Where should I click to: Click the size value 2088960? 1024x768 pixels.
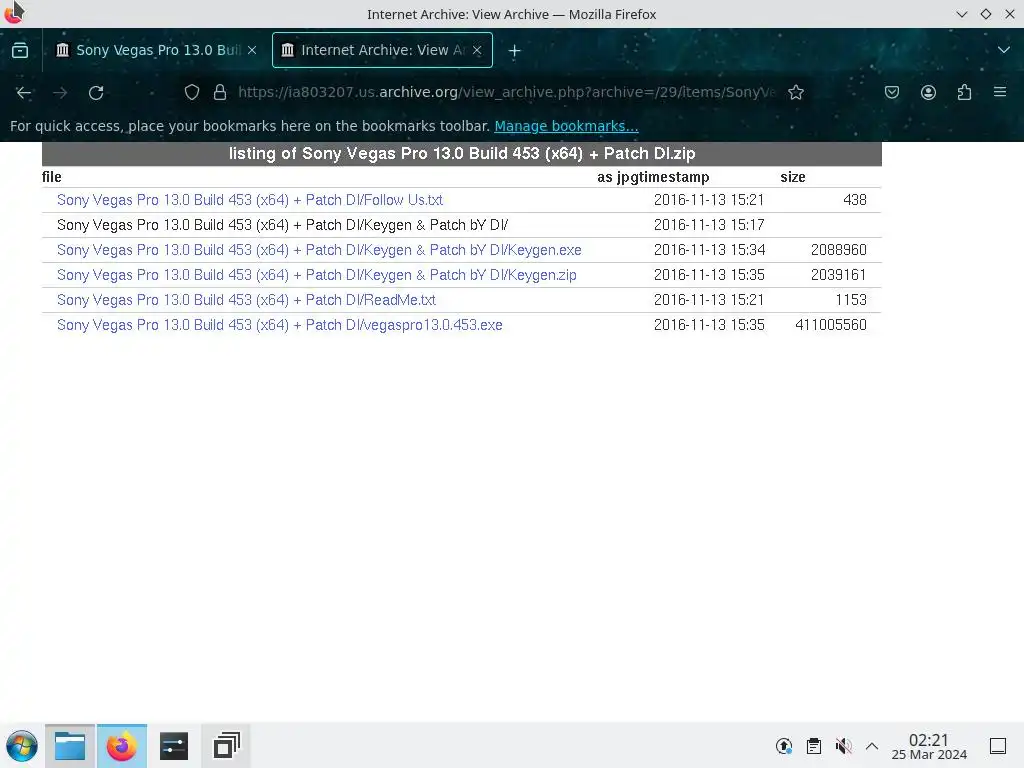[839, 250]
